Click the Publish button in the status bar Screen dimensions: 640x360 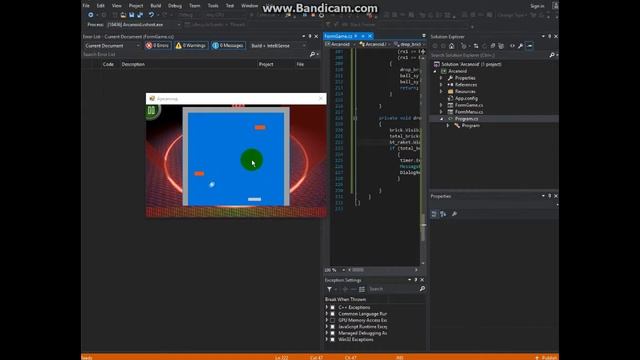pyautogui.click(x=546, y=357)
